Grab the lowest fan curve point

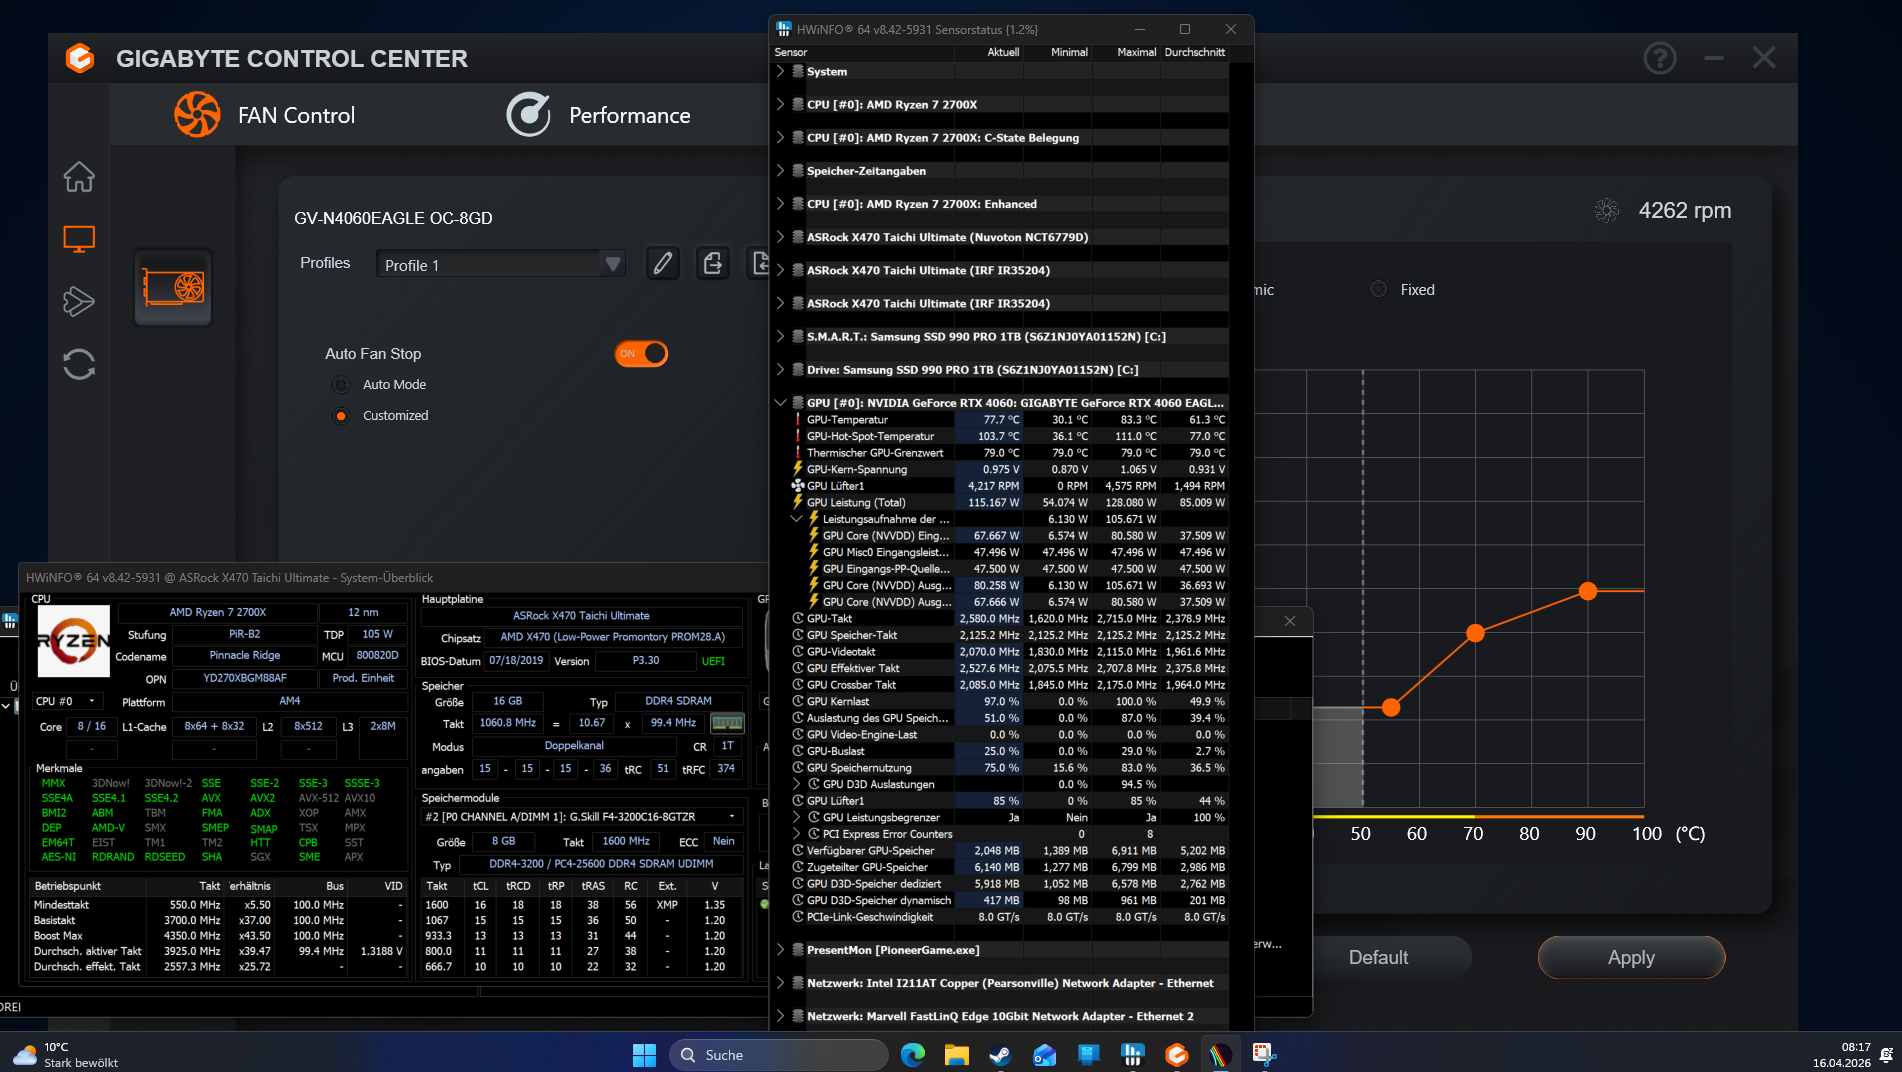point(1390,707)
